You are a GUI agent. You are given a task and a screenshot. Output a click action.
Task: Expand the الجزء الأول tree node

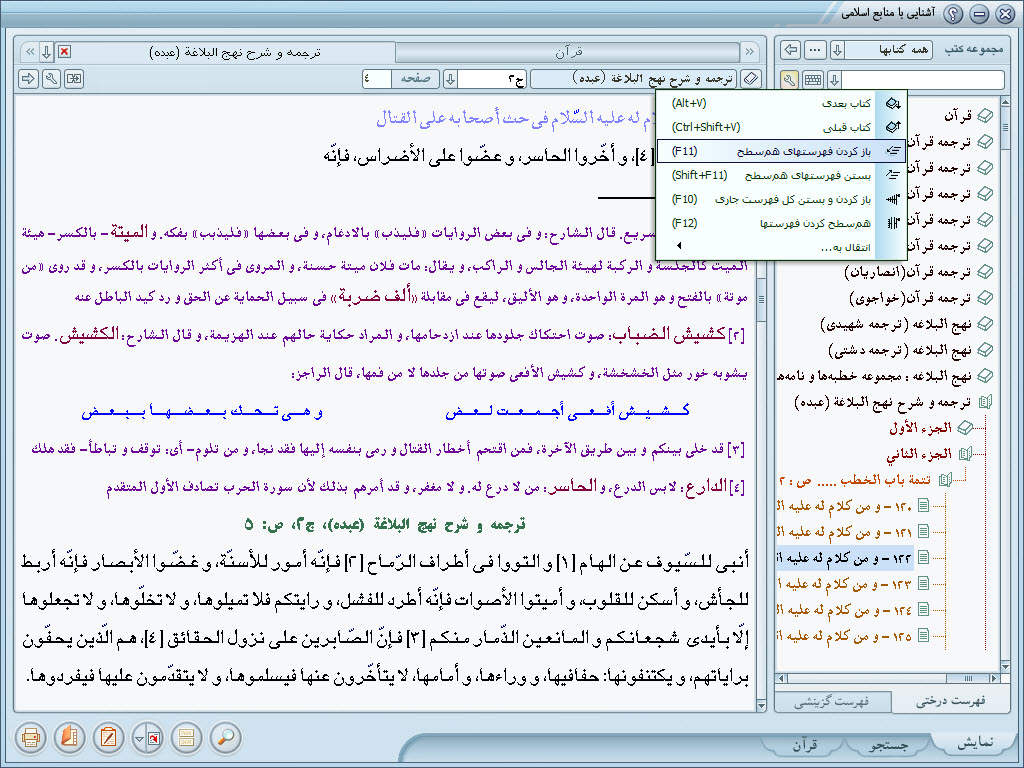pyautogui.click(x=966, y=427)
